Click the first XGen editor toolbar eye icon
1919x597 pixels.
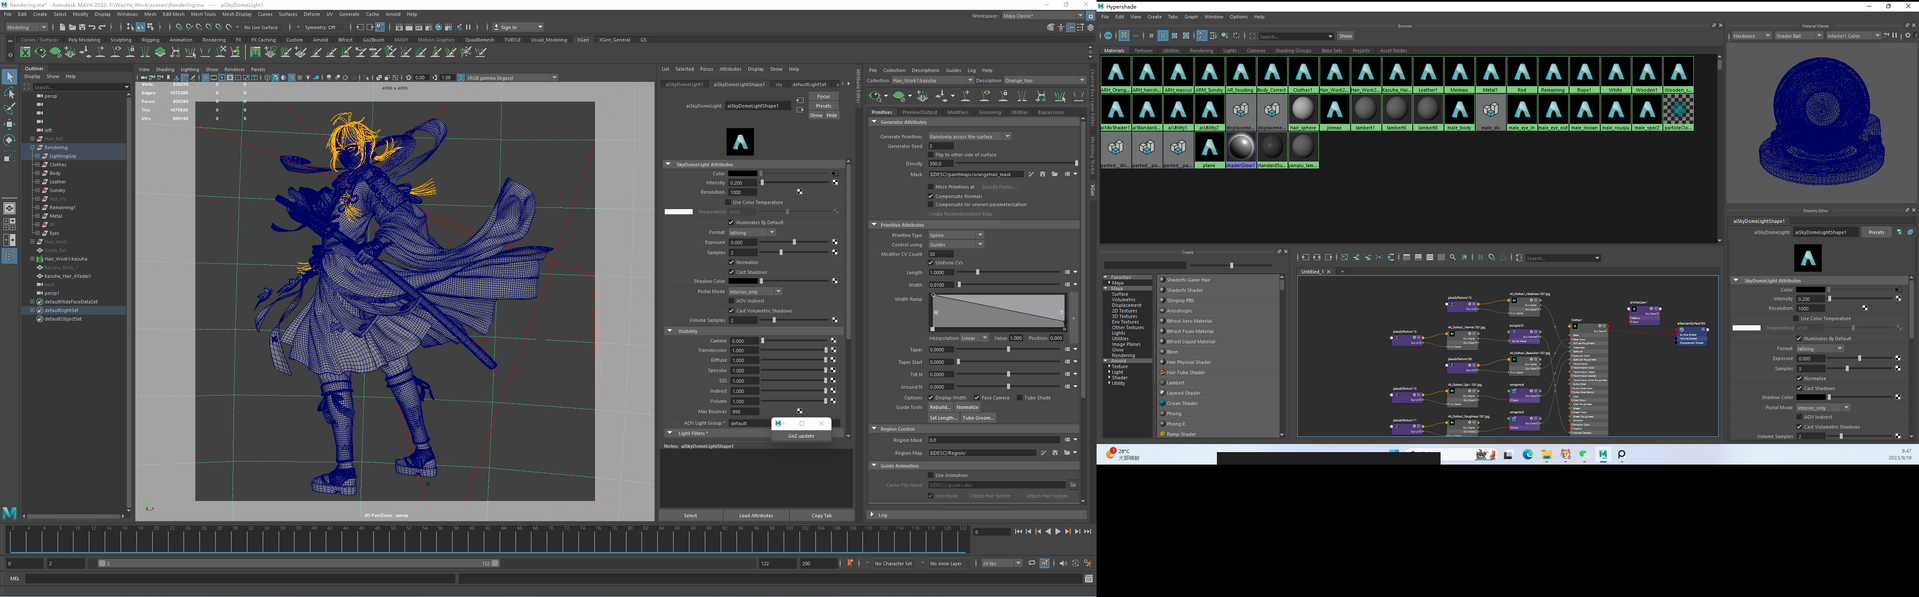[x=876, y=96]
